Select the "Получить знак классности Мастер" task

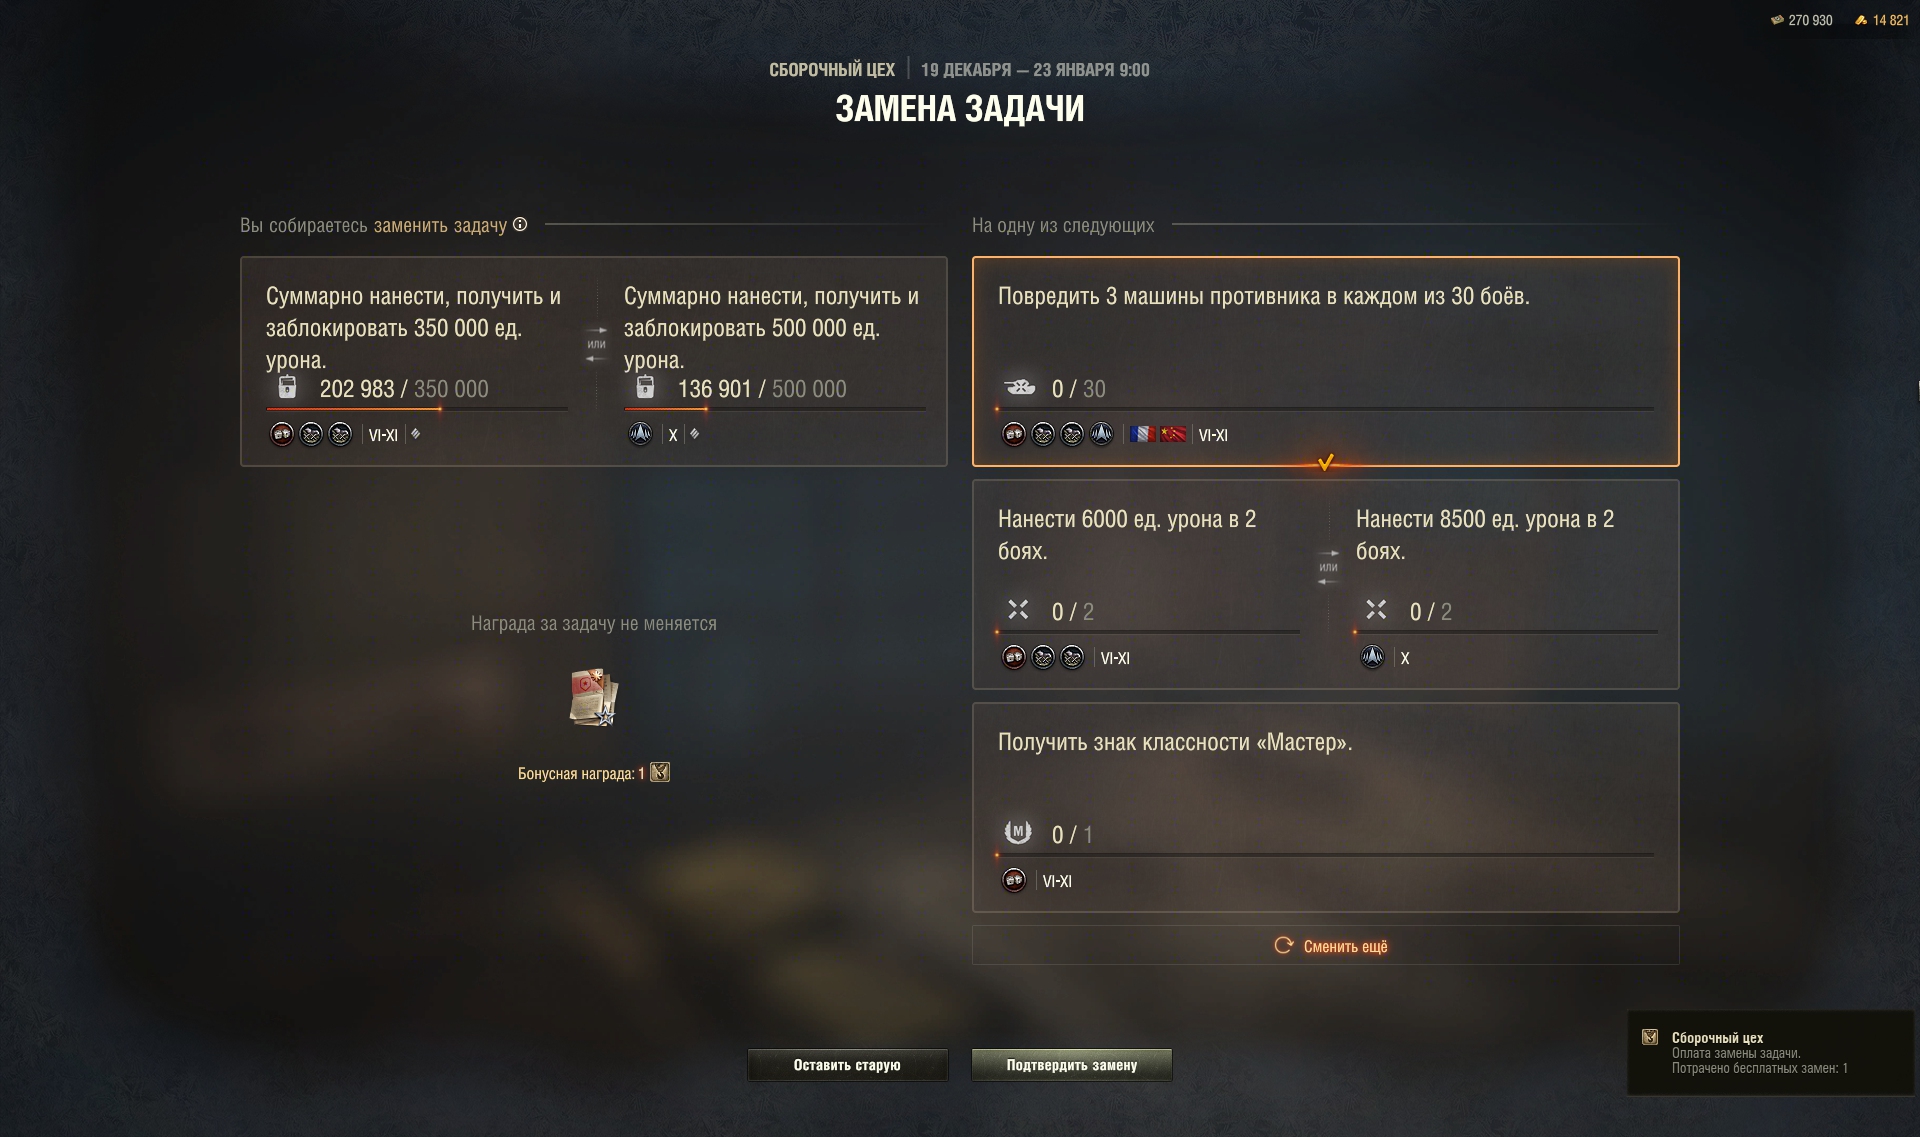(1325, 807)
